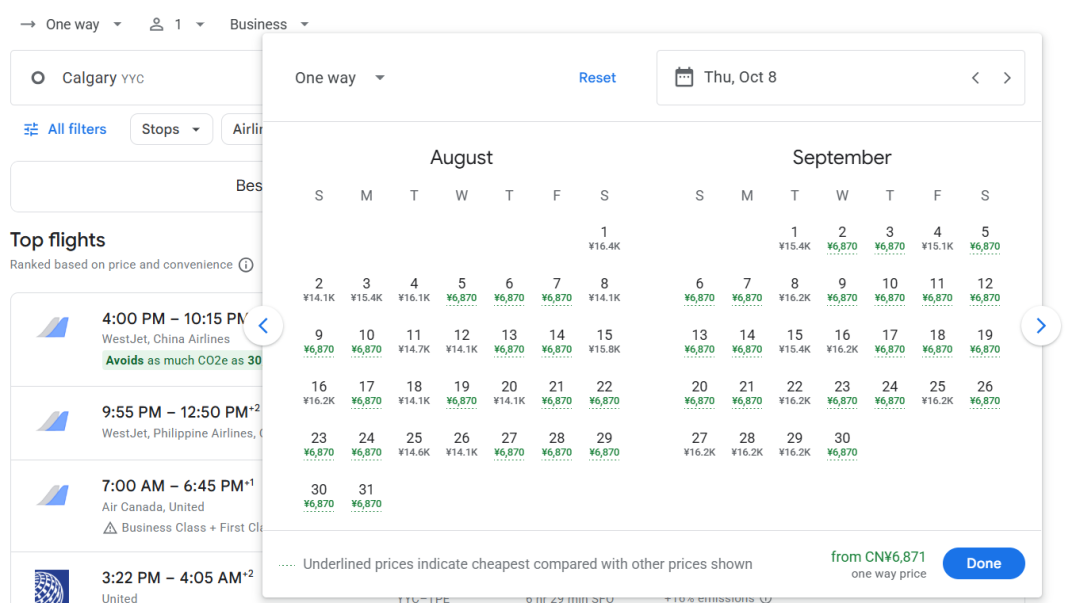Open the info icon next to ranking text
Image resolution: width=1080 pixels, height=603 pixels.
[x=246, y=265]
